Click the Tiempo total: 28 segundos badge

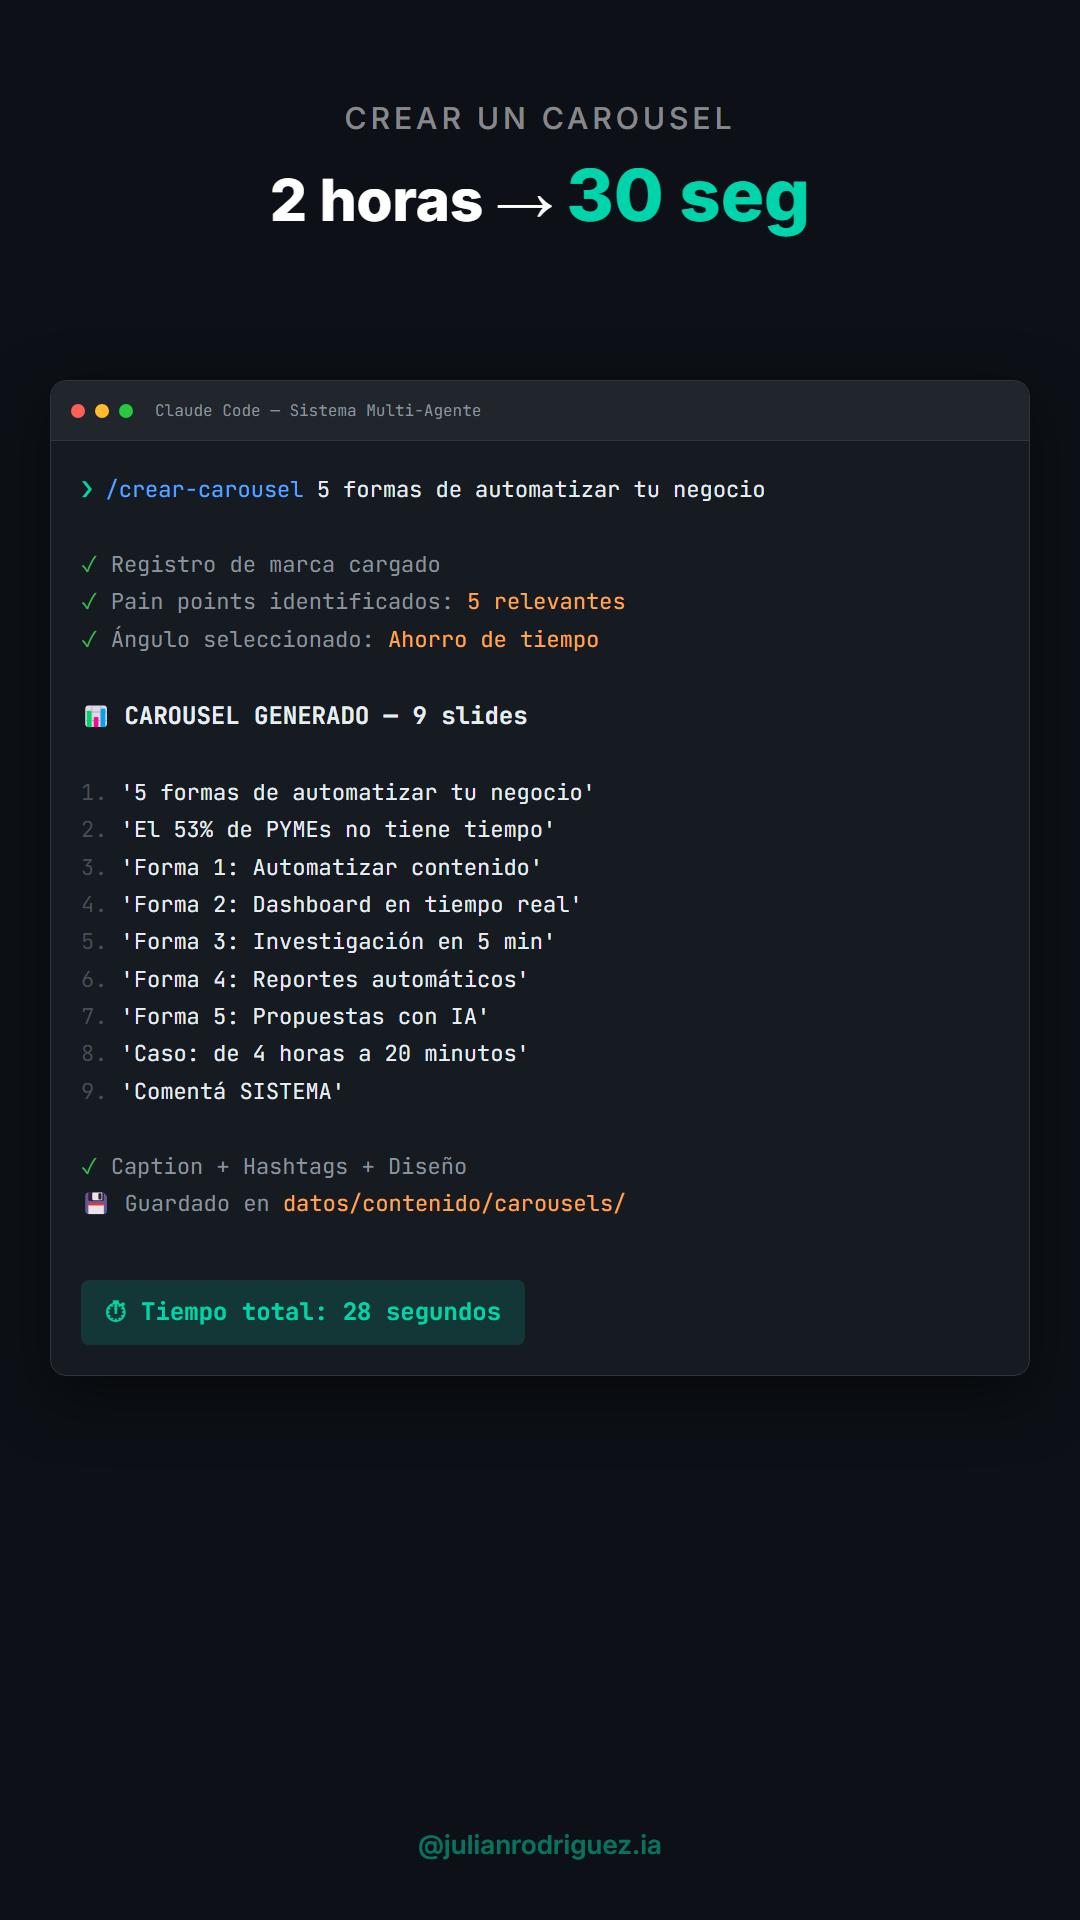click(x=303, y=1312)
